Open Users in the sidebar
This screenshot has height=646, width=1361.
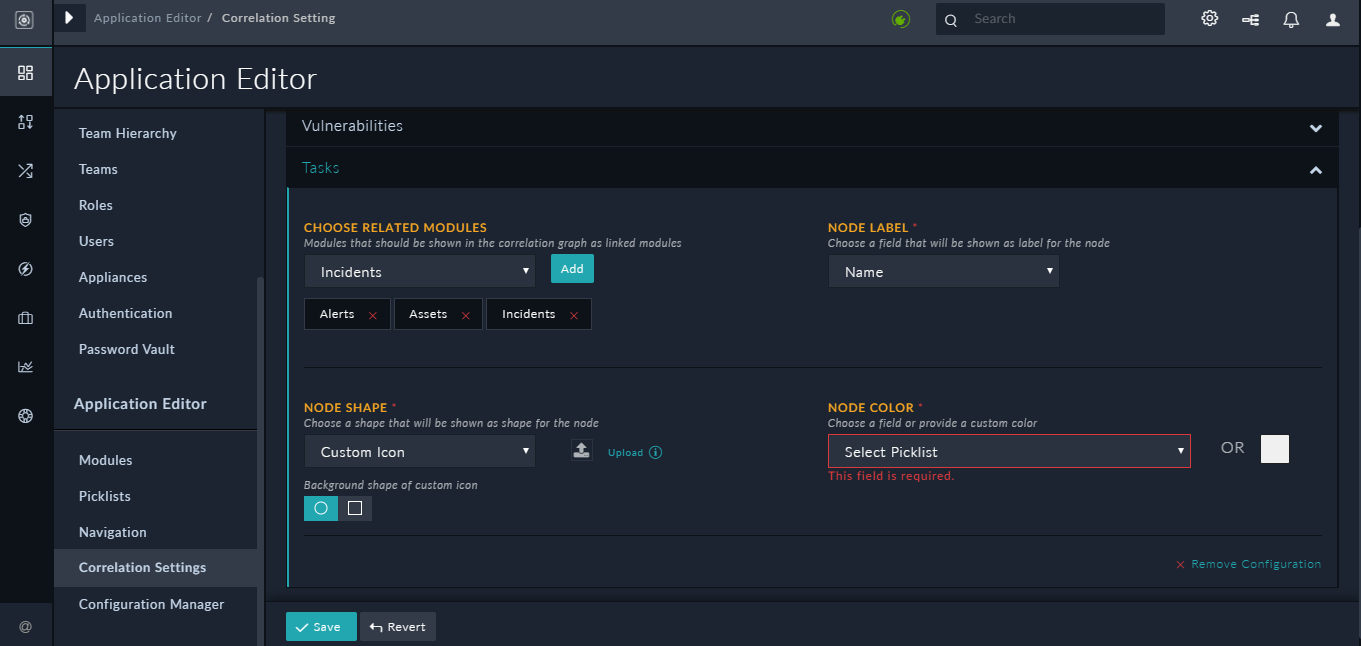tap(96, 241)
